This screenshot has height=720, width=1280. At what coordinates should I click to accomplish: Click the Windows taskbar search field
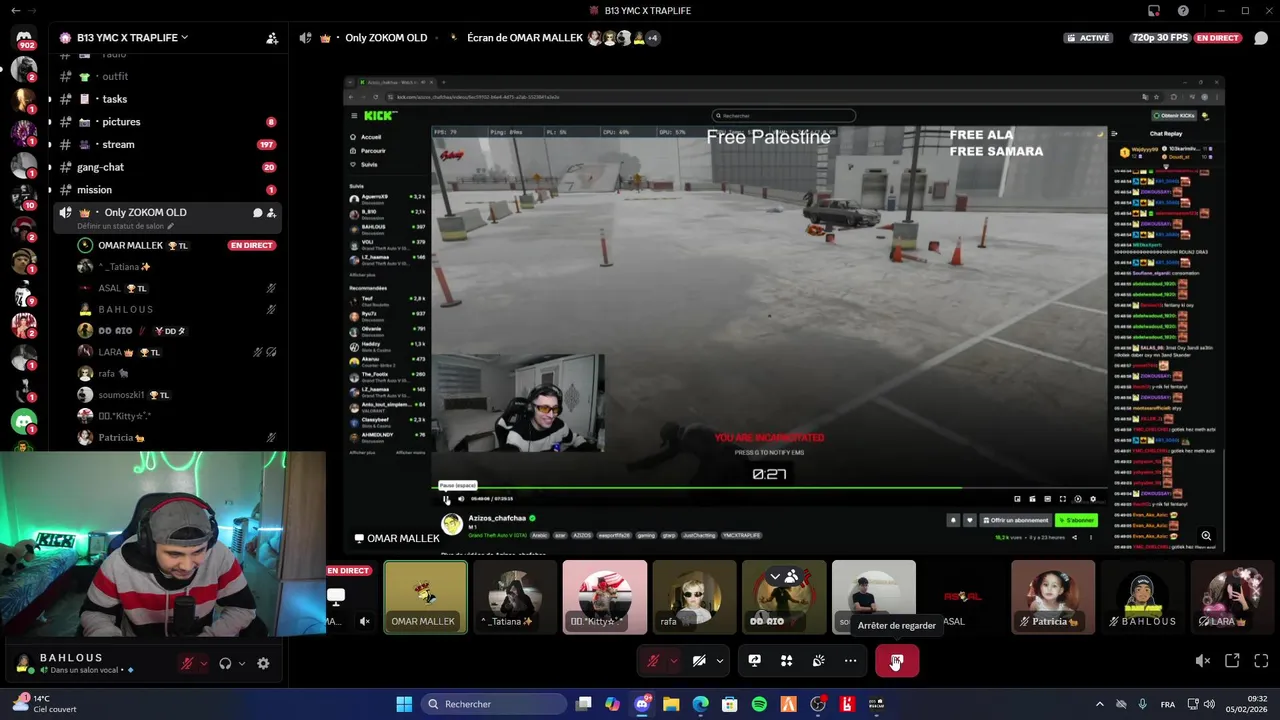[494, 704]
